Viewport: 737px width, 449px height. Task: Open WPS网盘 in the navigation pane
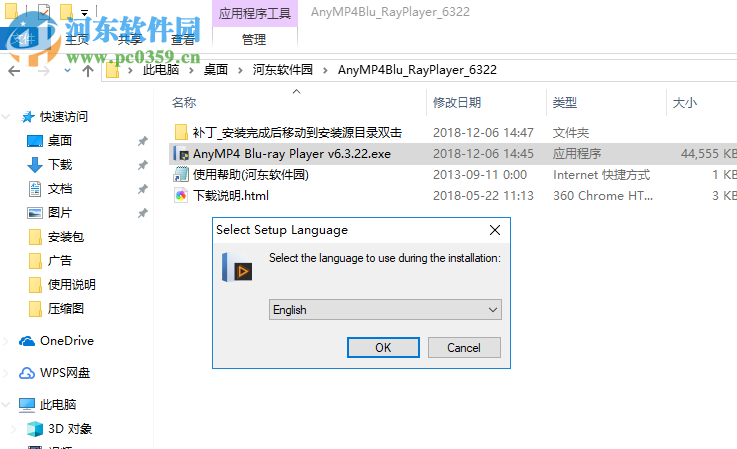[65, 372]
